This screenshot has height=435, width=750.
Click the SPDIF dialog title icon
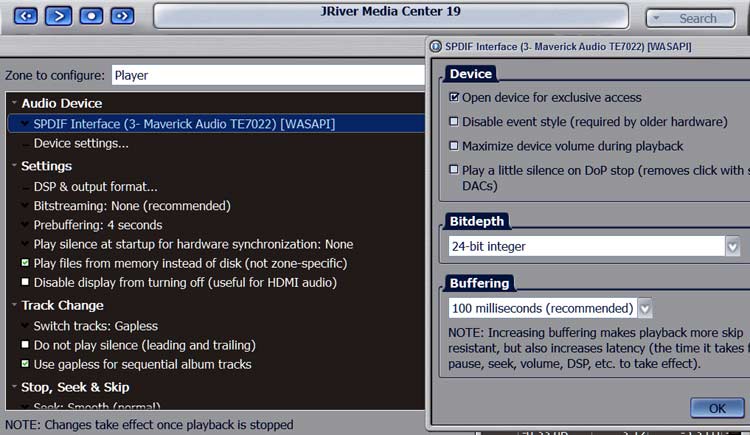point(435,47)
